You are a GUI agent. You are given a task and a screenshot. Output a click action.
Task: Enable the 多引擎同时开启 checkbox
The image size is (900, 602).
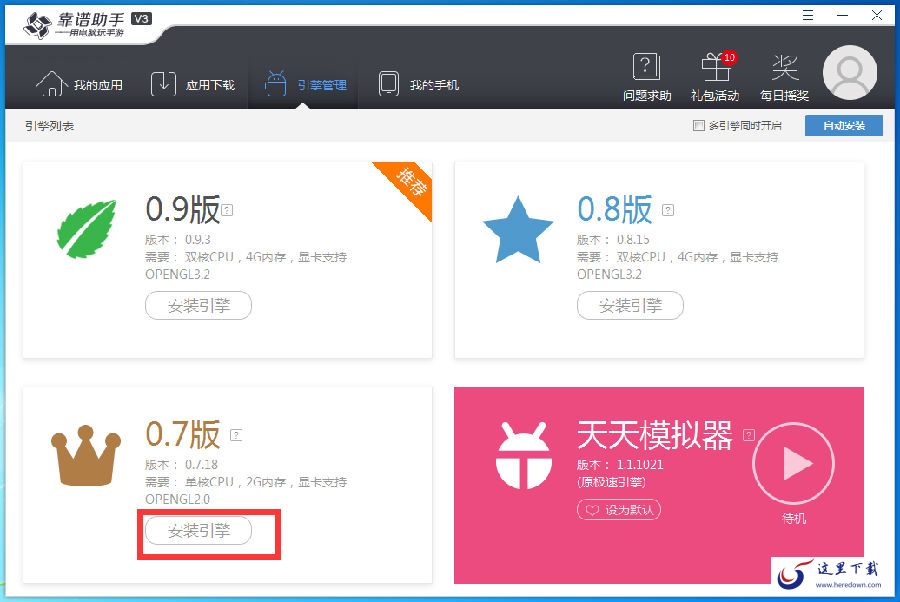pyautogui.click(x=699, y=126)
